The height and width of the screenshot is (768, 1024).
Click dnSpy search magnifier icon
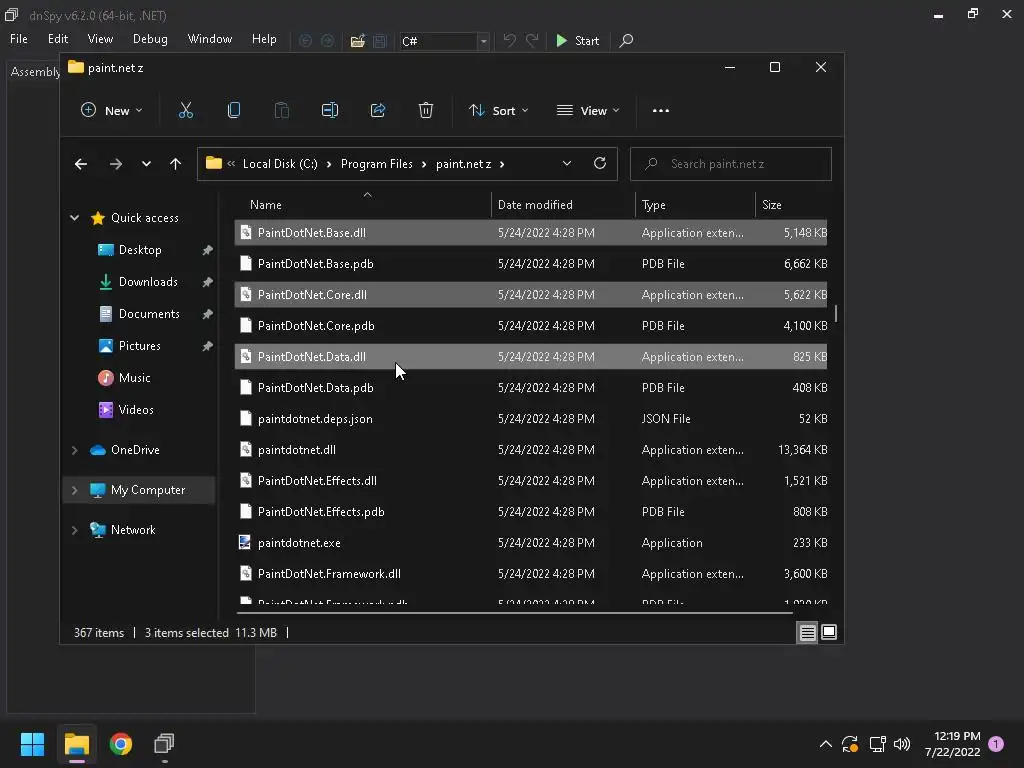coord(626,40)
